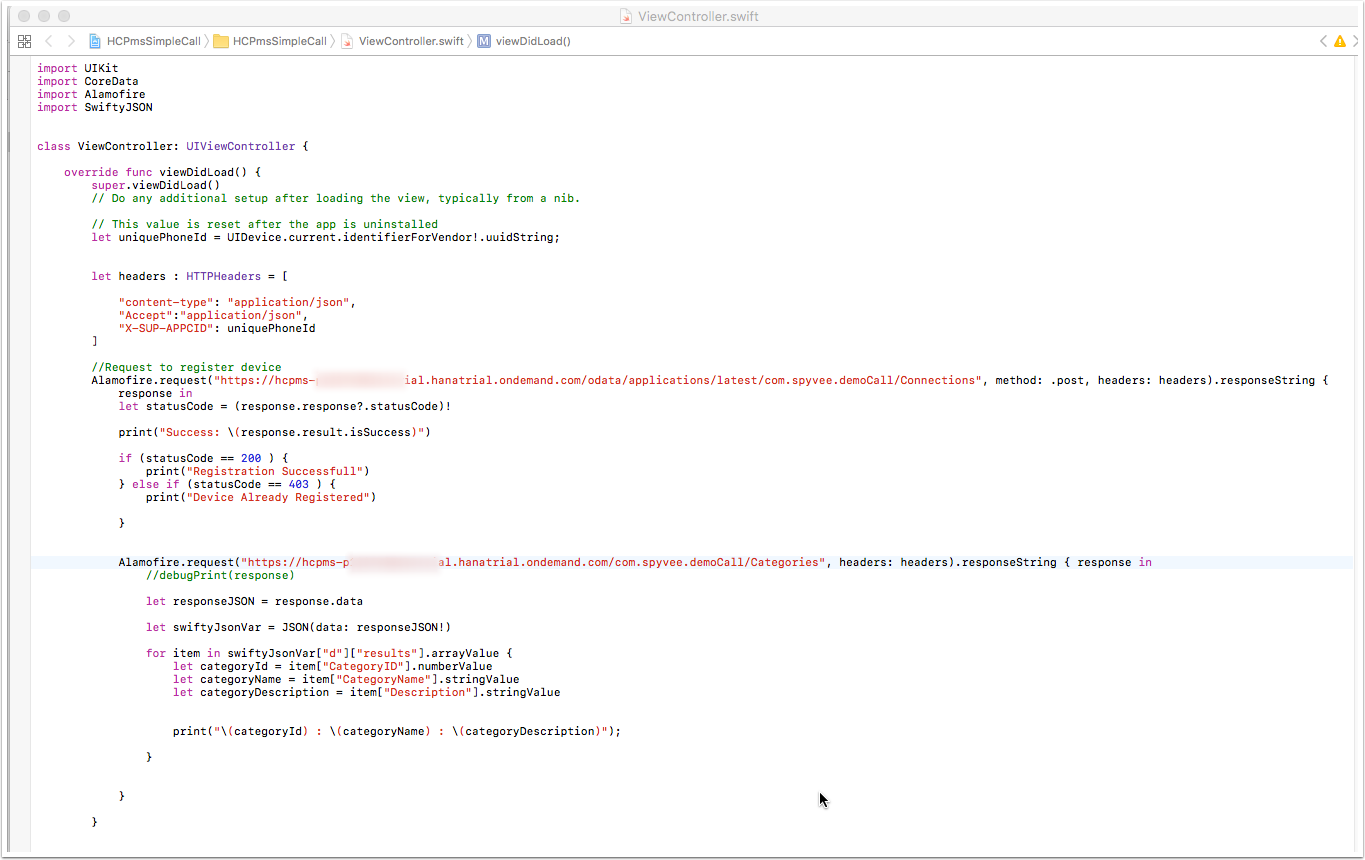
Task: Click the 'let statusCode' line
Action: point(285,406)
